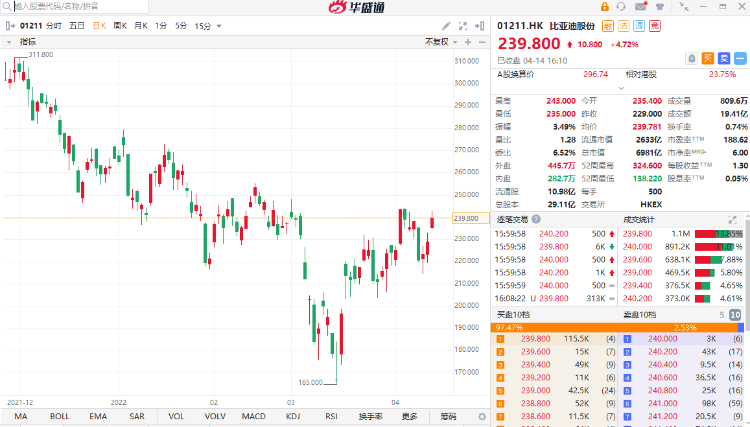Click the 16:08:22 trade row

pos(555,298)
